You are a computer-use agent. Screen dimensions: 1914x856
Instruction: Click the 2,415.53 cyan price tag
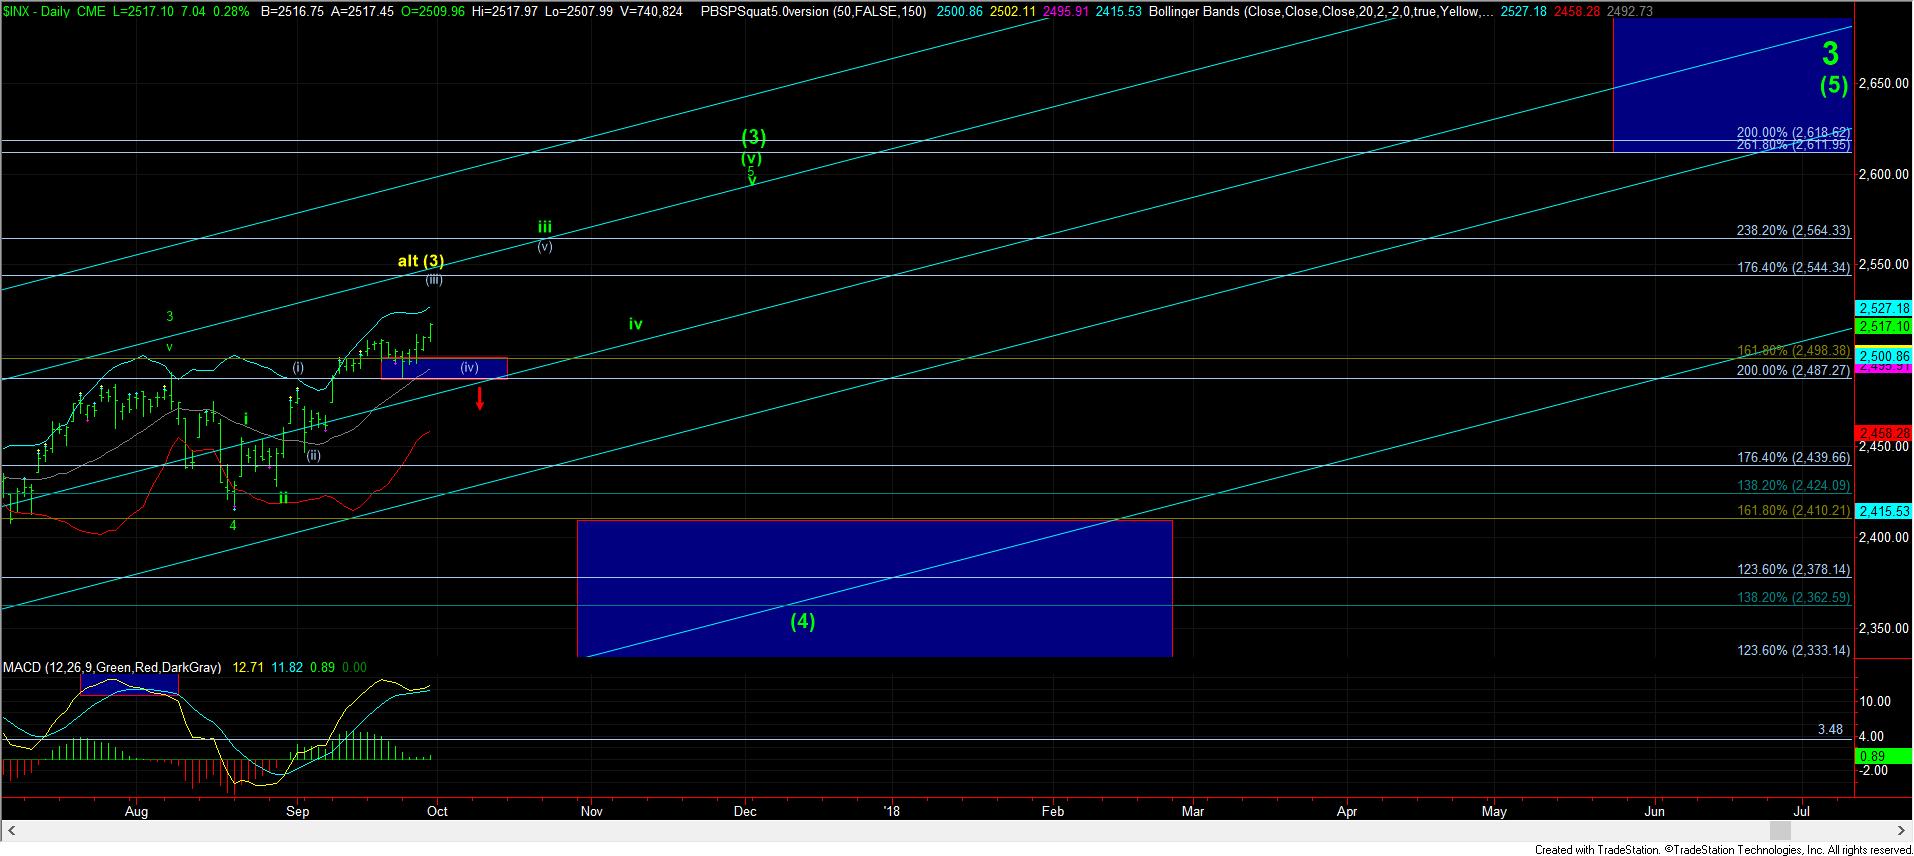tap(1884, 511)
